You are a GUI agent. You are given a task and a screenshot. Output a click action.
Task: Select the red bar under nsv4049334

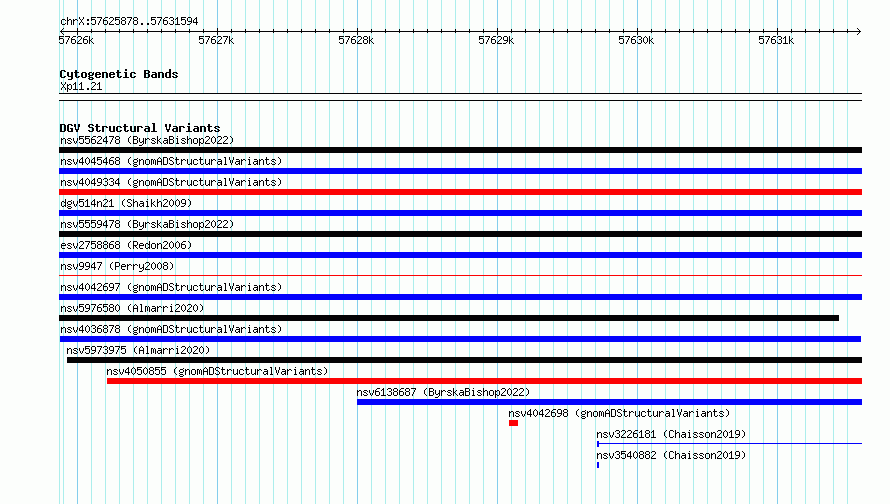coord(460,192)
